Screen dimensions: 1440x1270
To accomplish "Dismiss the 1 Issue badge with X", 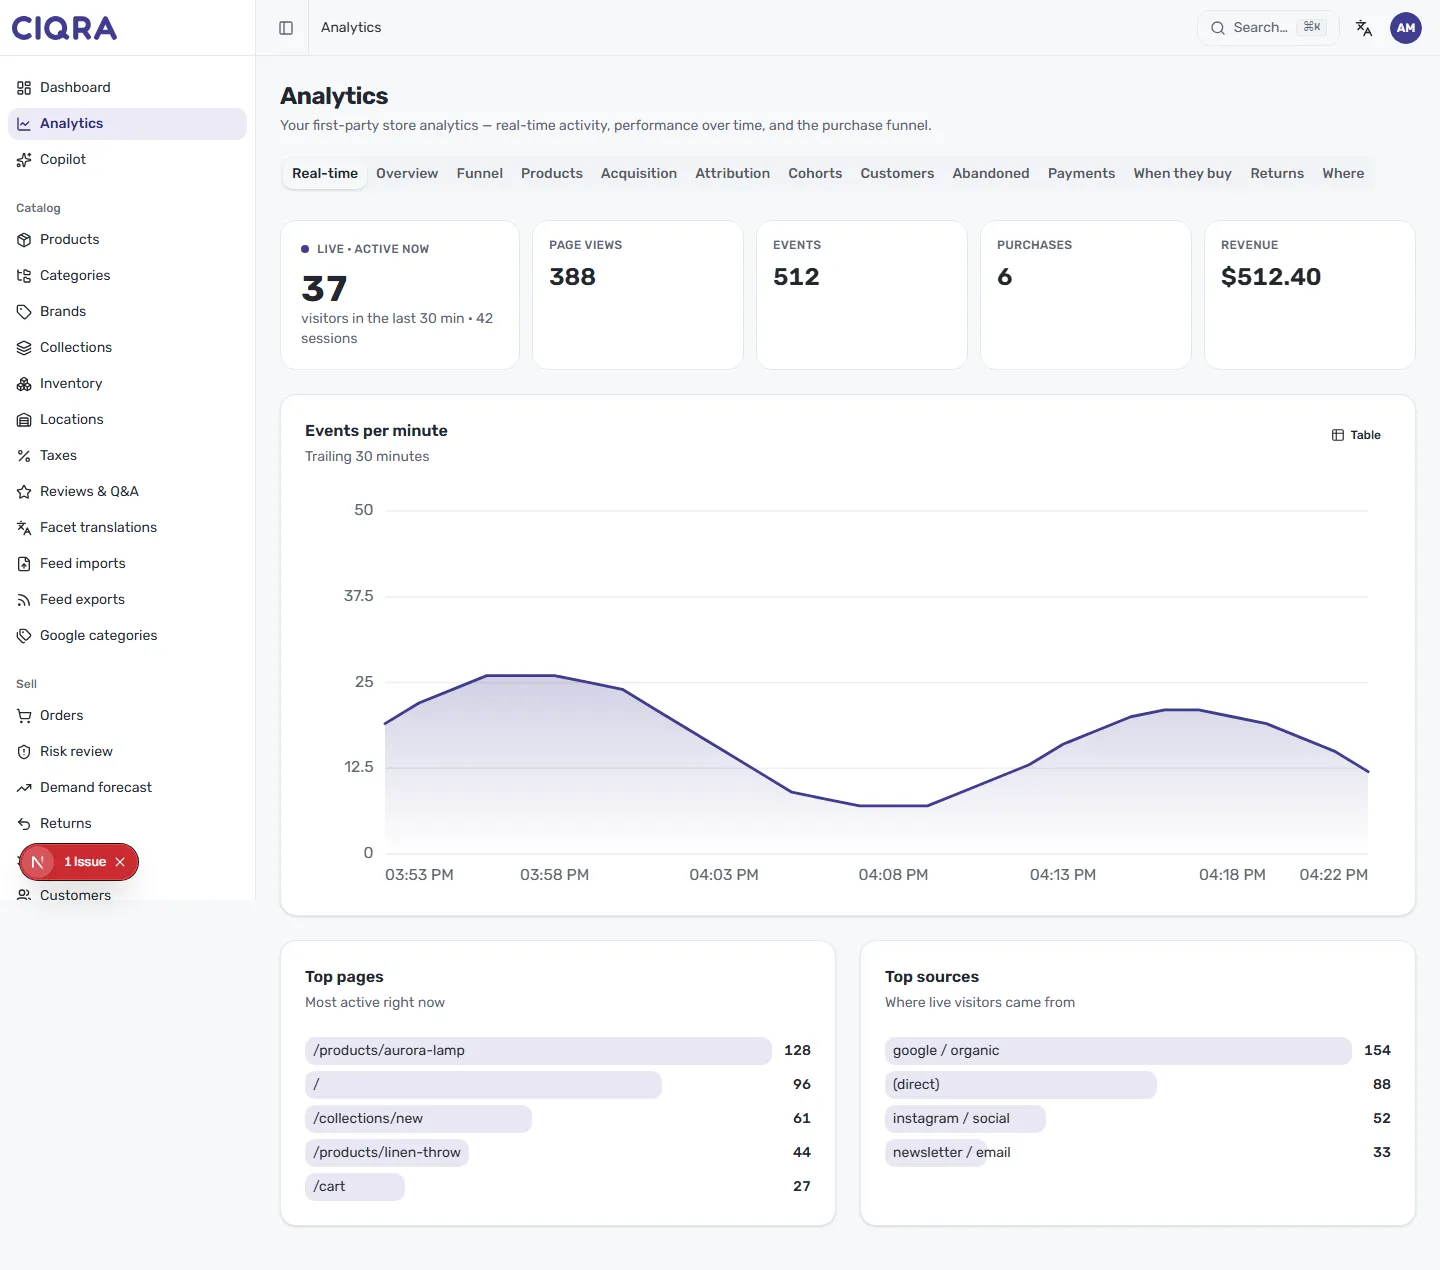I will 120,862.
